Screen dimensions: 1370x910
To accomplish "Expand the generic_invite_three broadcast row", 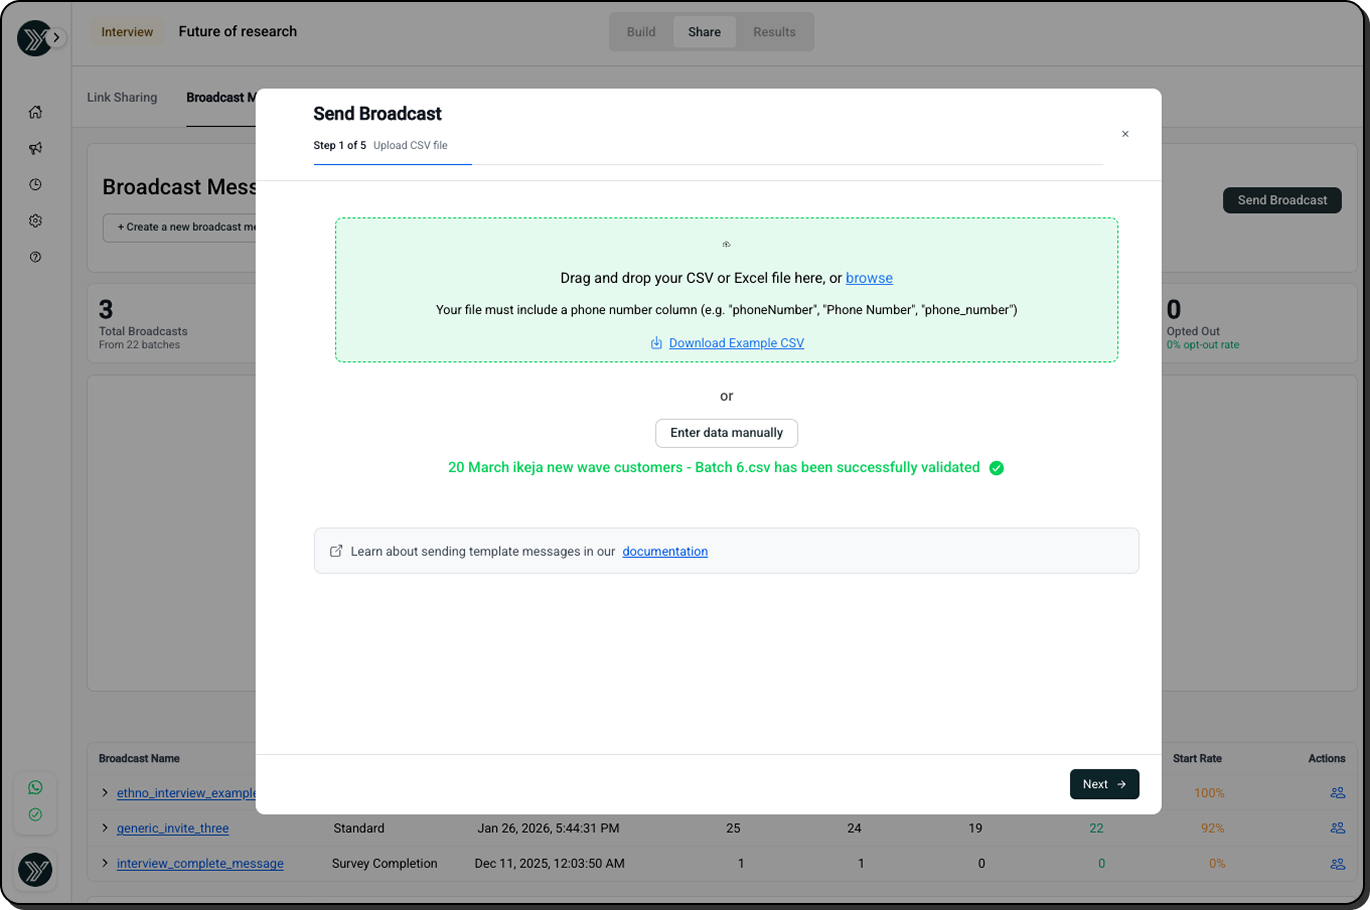I will 105,828.
